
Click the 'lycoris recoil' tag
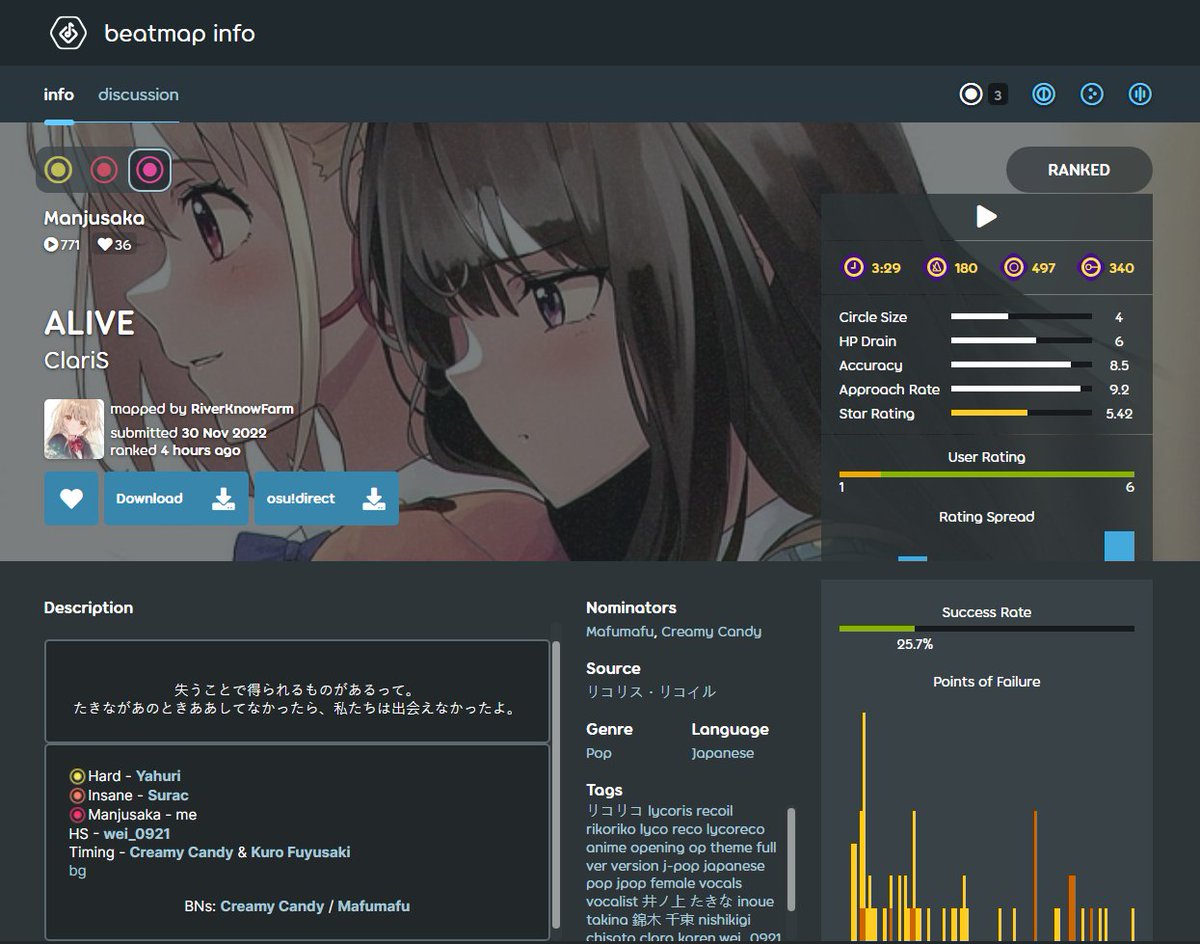tap(690, 811)
